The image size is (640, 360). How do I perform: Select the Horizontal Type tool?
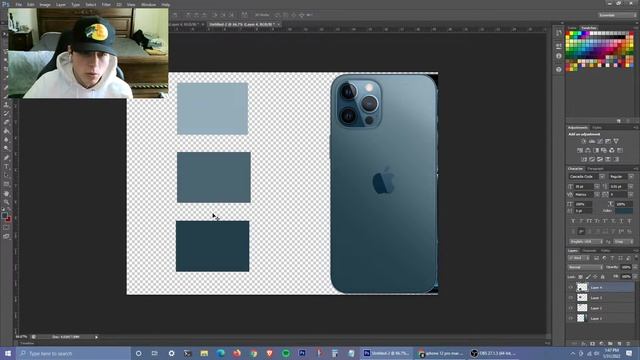click(x=6, y=167)
